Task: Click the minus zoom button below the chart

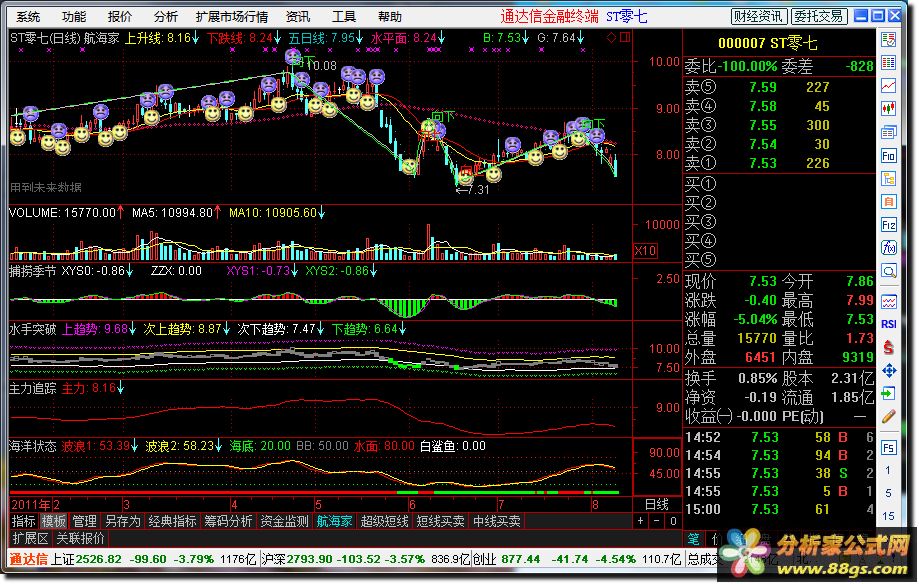Action: click(656, 521)
